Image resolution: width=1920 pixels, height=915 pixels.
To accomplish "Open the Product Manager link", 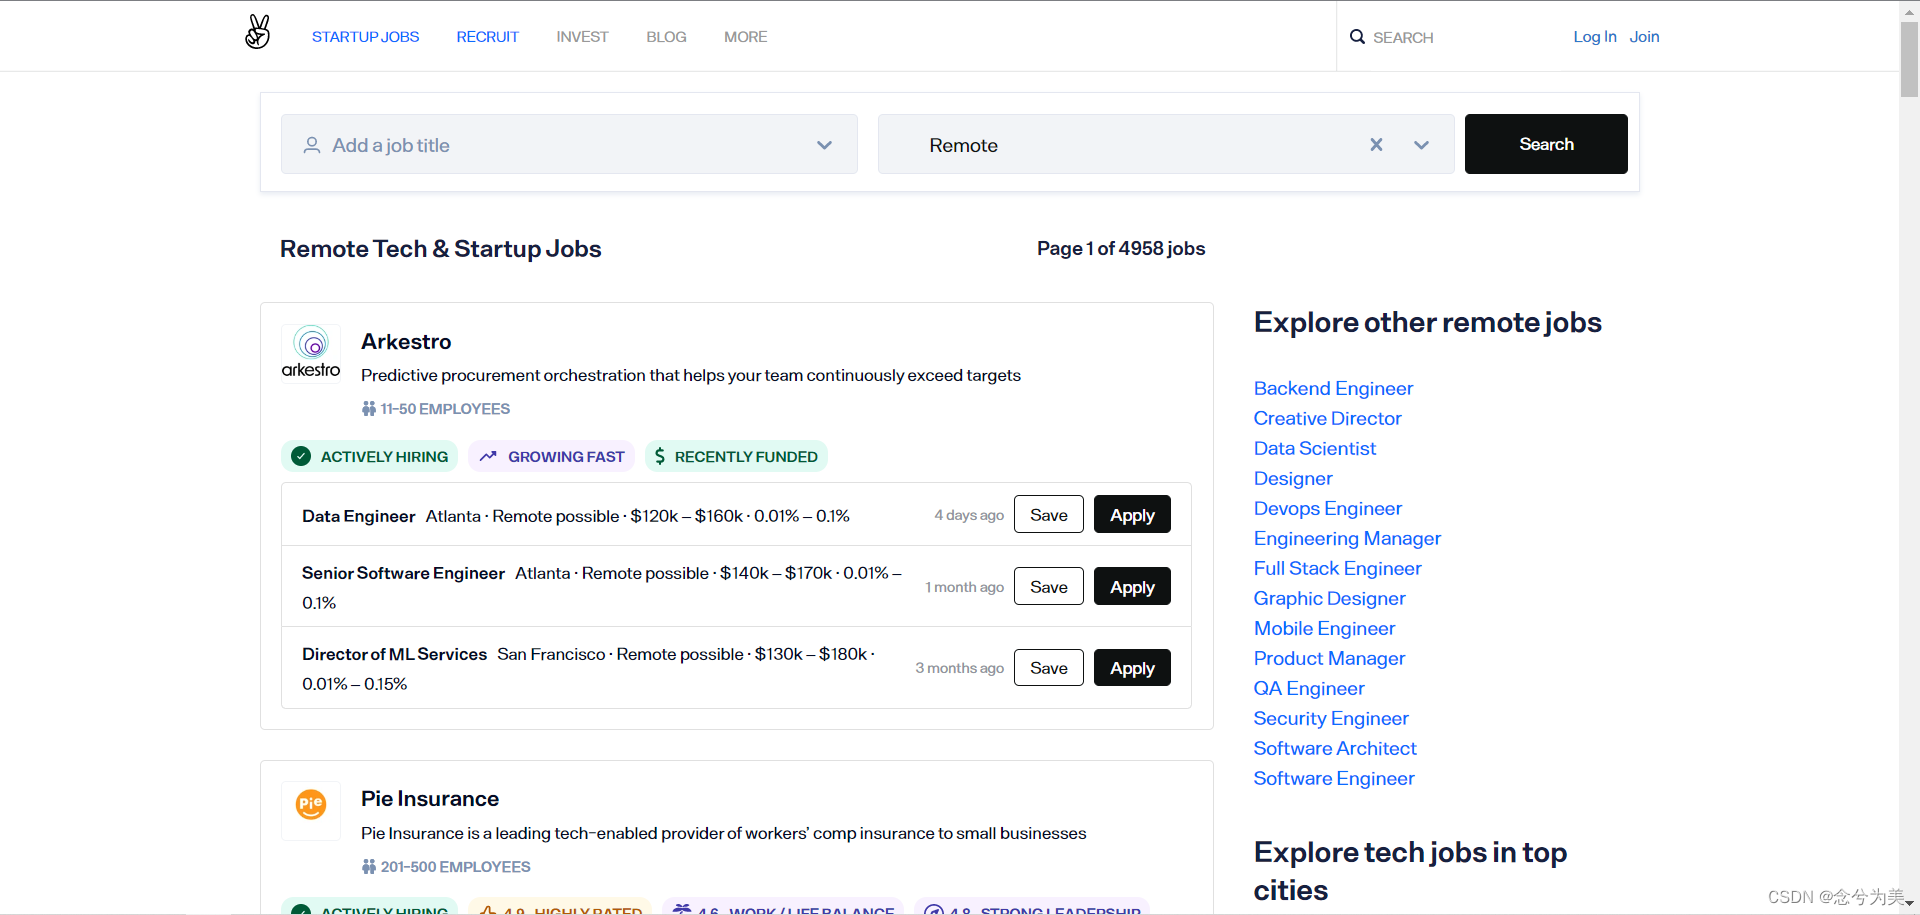I will click(x=1329, y=658).
